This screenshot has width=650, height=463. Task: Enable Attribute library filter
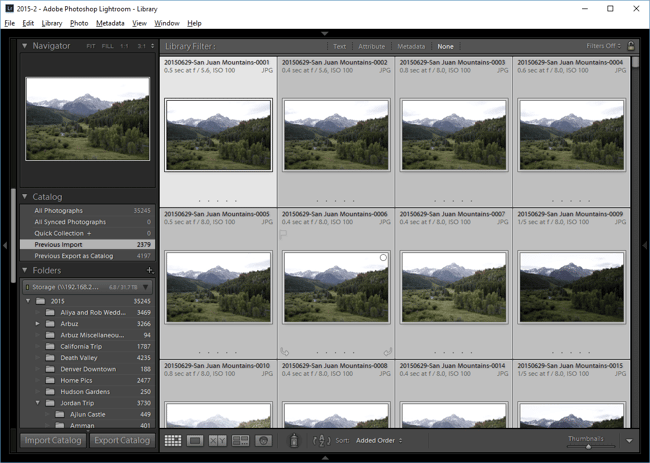point(371,46)
